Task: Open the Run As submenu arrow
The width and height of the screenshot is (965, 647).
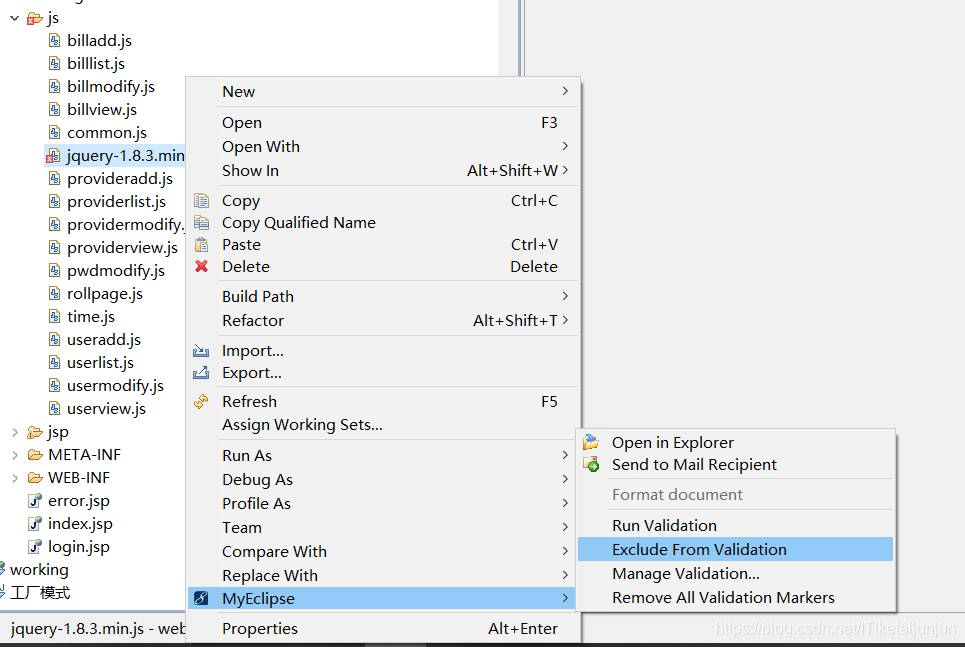Action: pos(565,455)
